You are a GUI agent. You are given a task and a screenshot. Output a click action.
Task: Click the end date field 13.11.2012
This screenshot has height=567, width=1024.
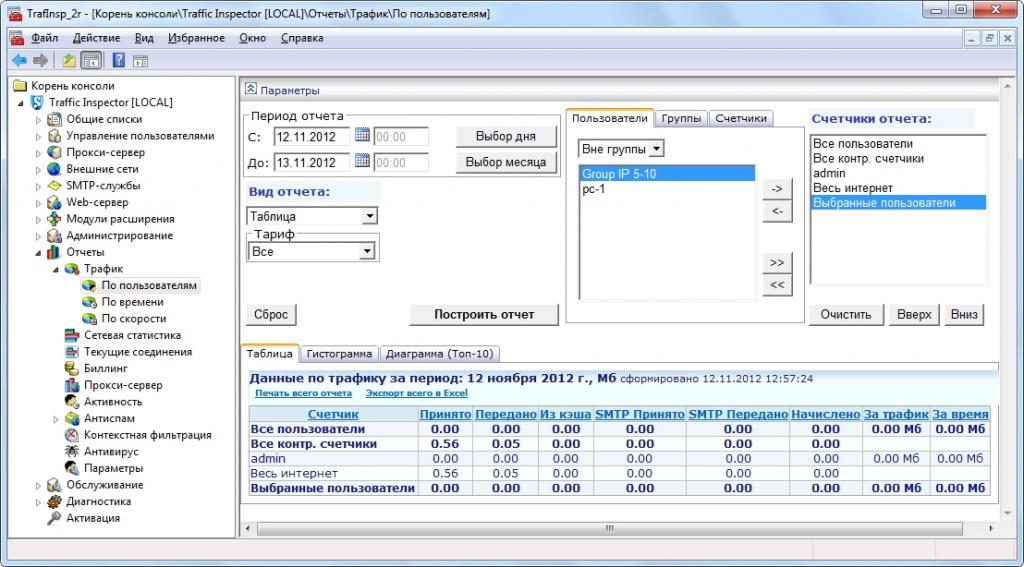tap(312, 162)
